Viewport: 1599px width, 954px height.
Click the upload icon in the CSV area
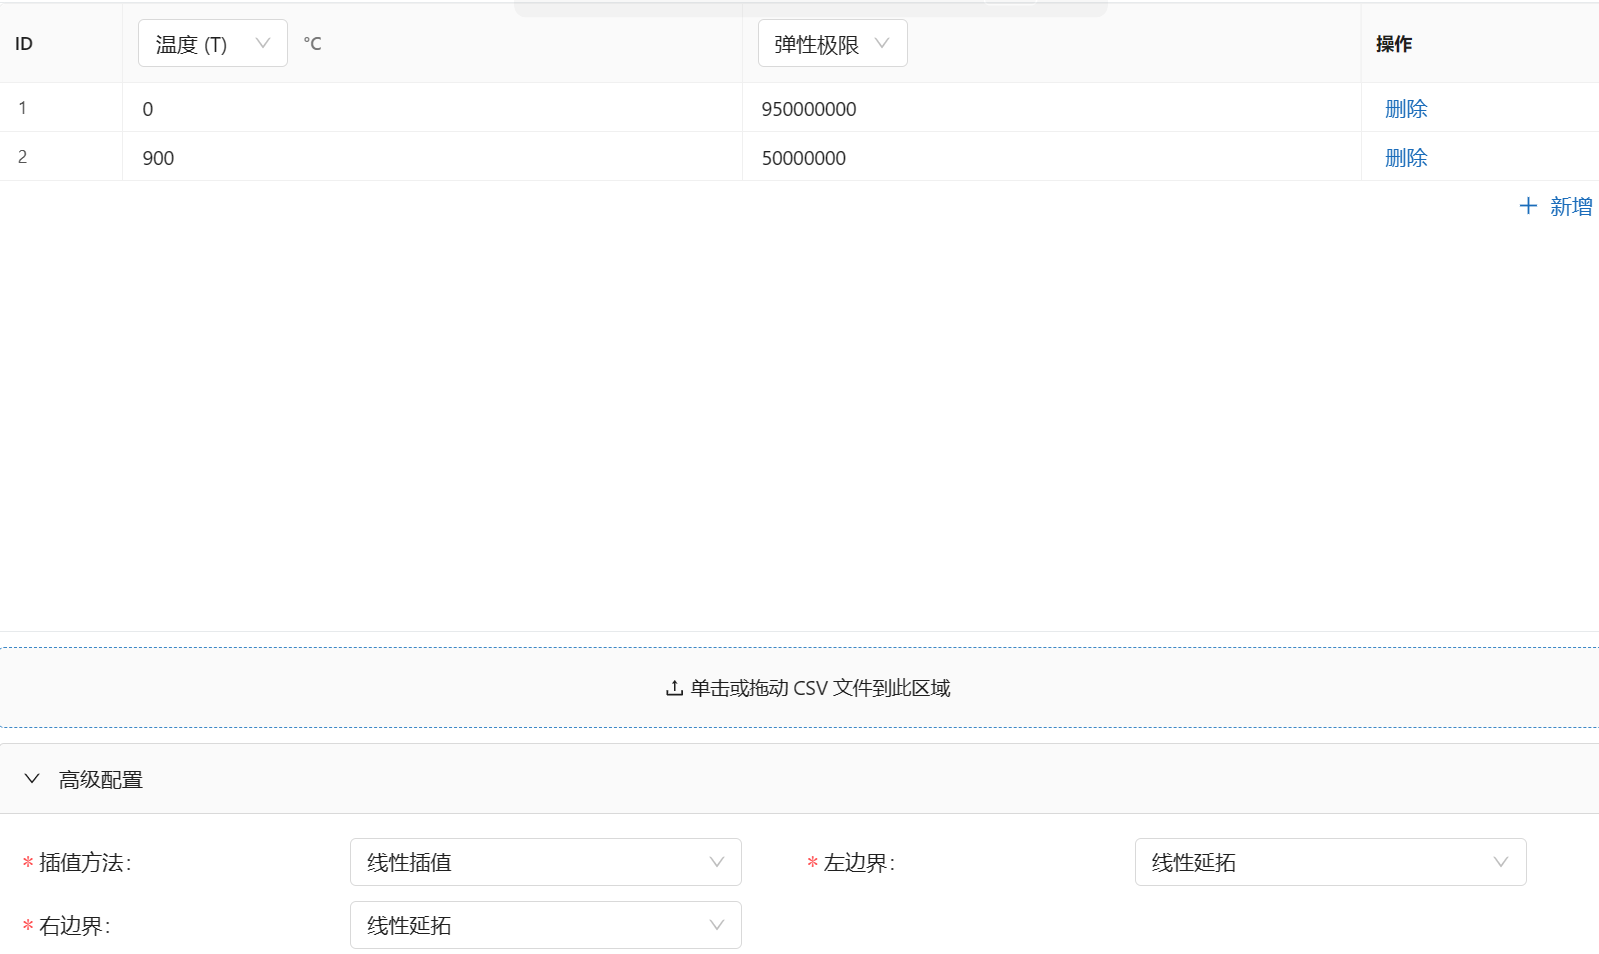674,688
